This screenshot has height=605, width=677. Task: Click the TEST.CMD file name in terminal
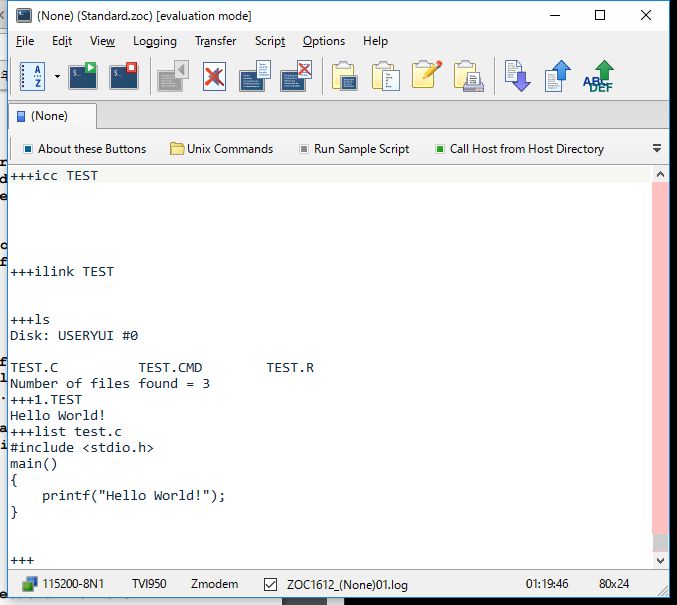[x=170, y=368]
